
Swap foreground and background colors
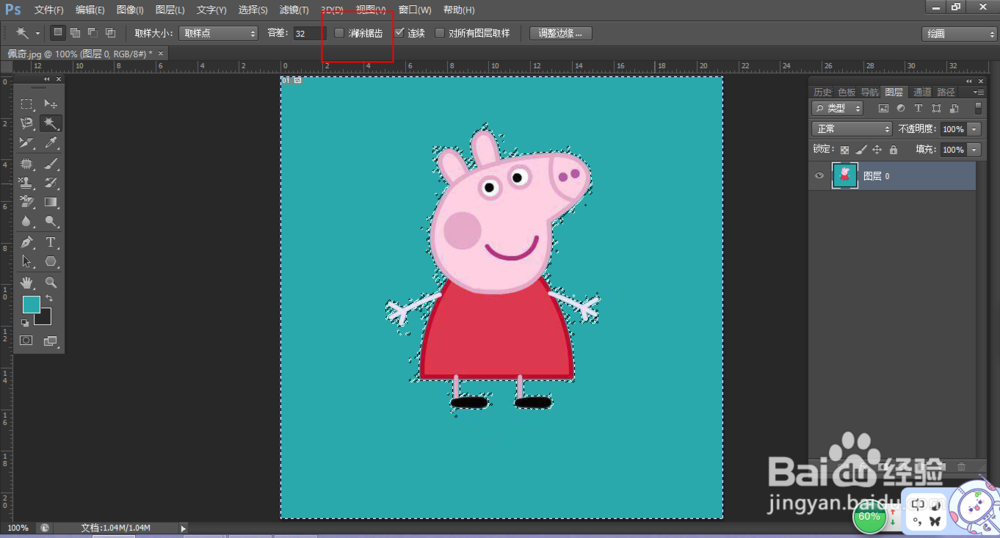[49, 298]
